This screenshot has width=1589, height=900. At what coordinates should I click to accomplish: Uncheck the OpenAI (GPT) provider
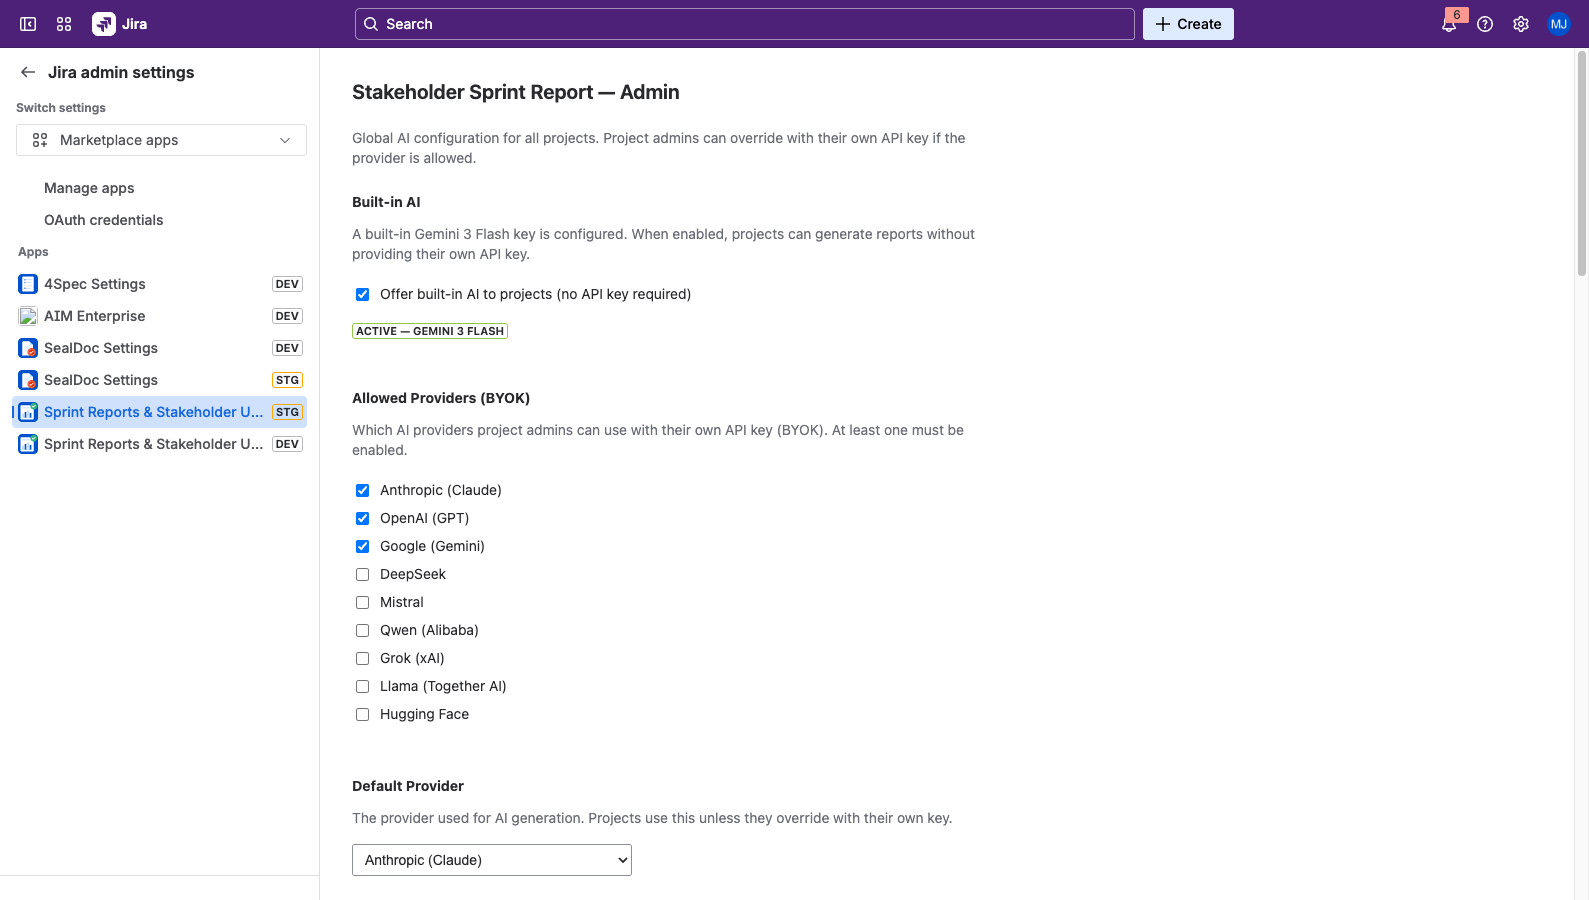coord(362,518)
